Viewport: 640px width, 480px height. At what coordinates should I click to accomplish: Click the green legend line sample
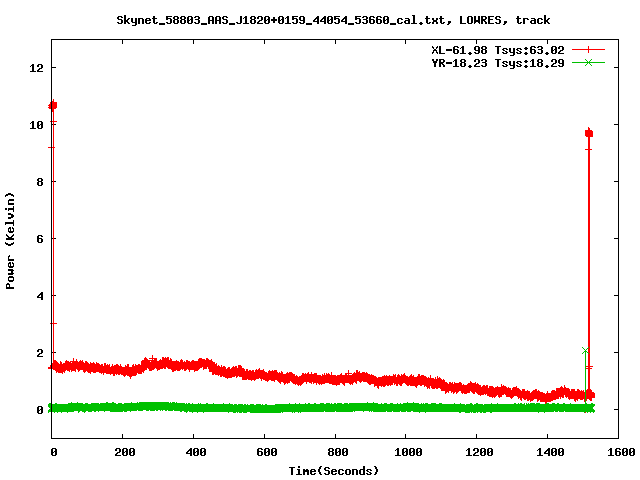tap(588, 62)
